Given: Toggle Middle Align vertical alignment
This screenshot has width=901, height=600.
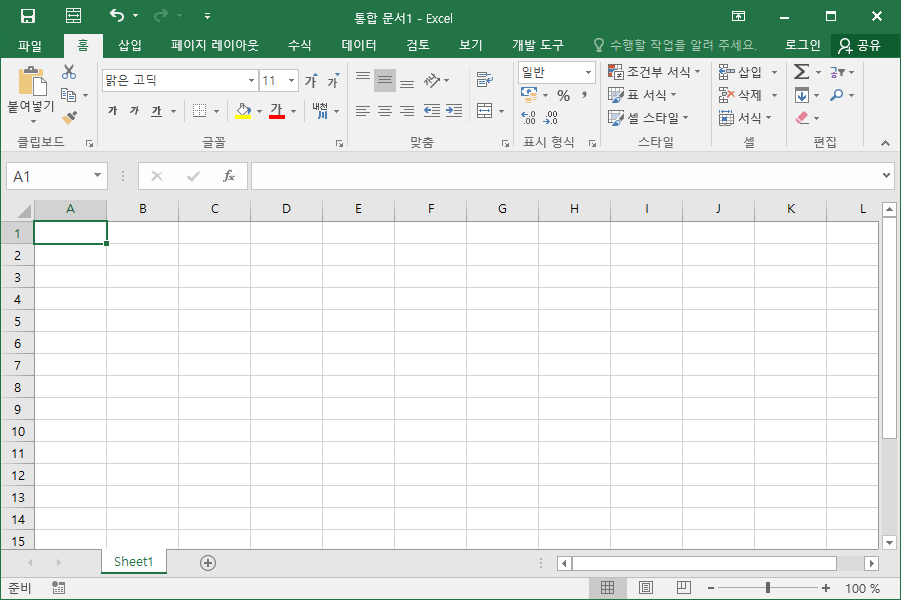Looking at the screenshot, I should 385,80.
